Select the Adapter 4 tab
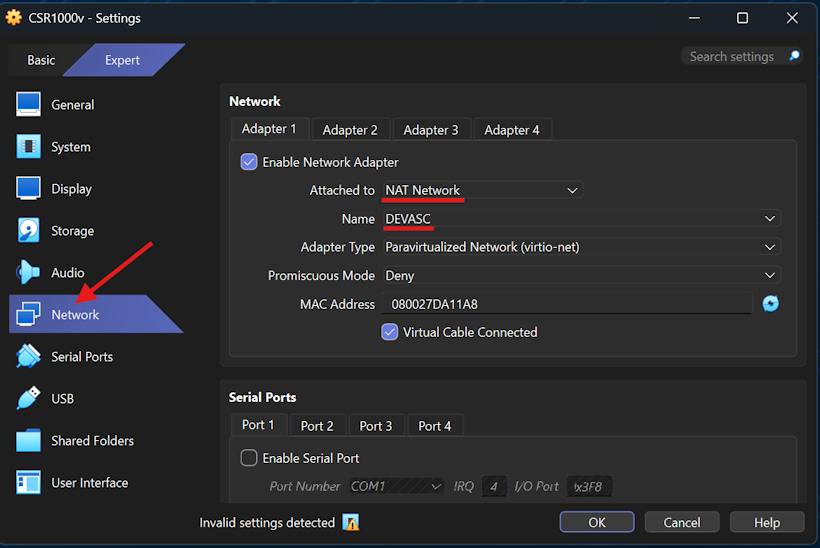Viewport: 820px width, 548px height. pos(511,130)
